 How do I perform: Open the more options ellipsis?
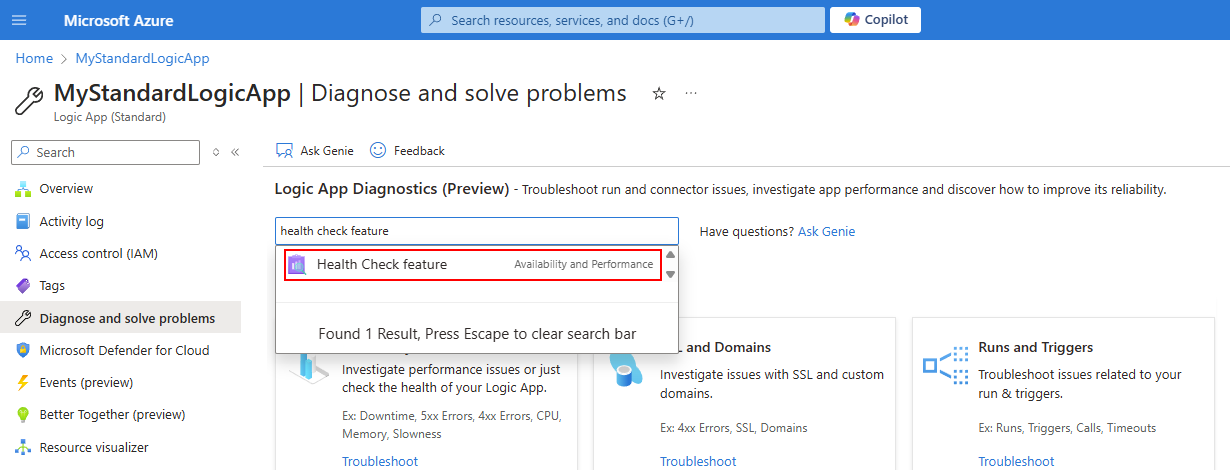pos(691,93)
